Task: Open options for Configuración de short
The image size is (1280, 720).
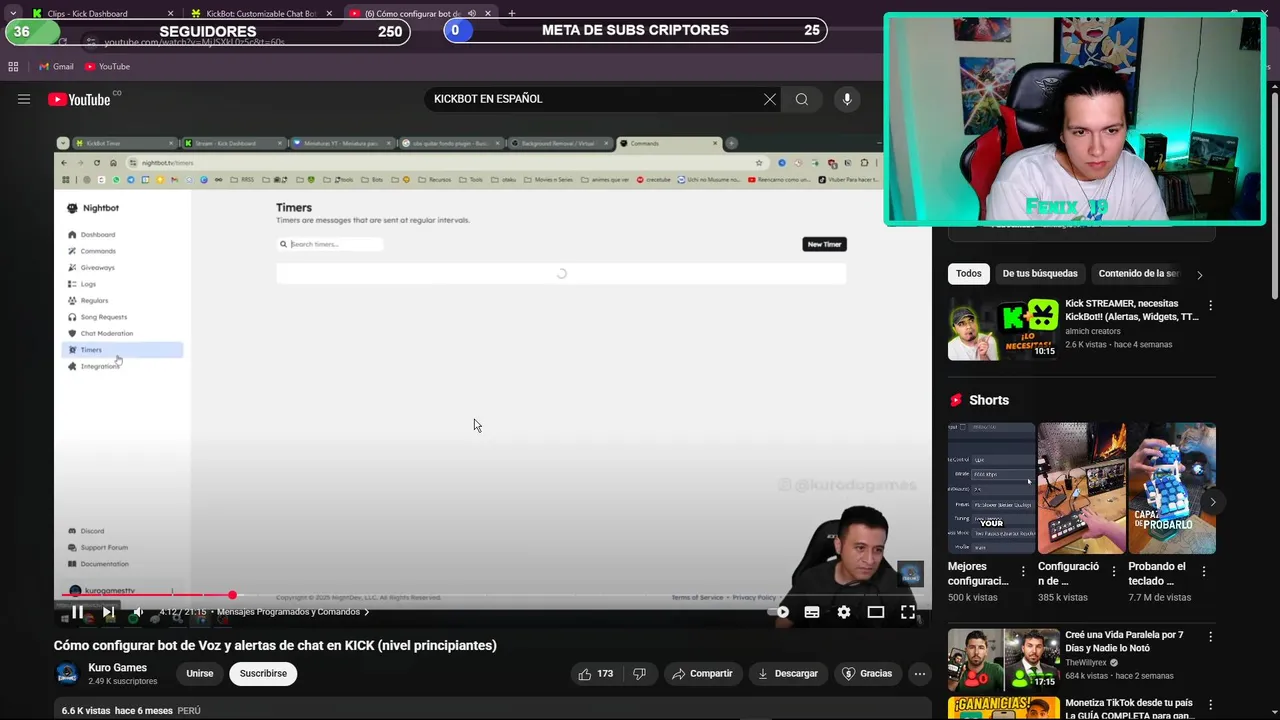Action: click(1113, 572)
